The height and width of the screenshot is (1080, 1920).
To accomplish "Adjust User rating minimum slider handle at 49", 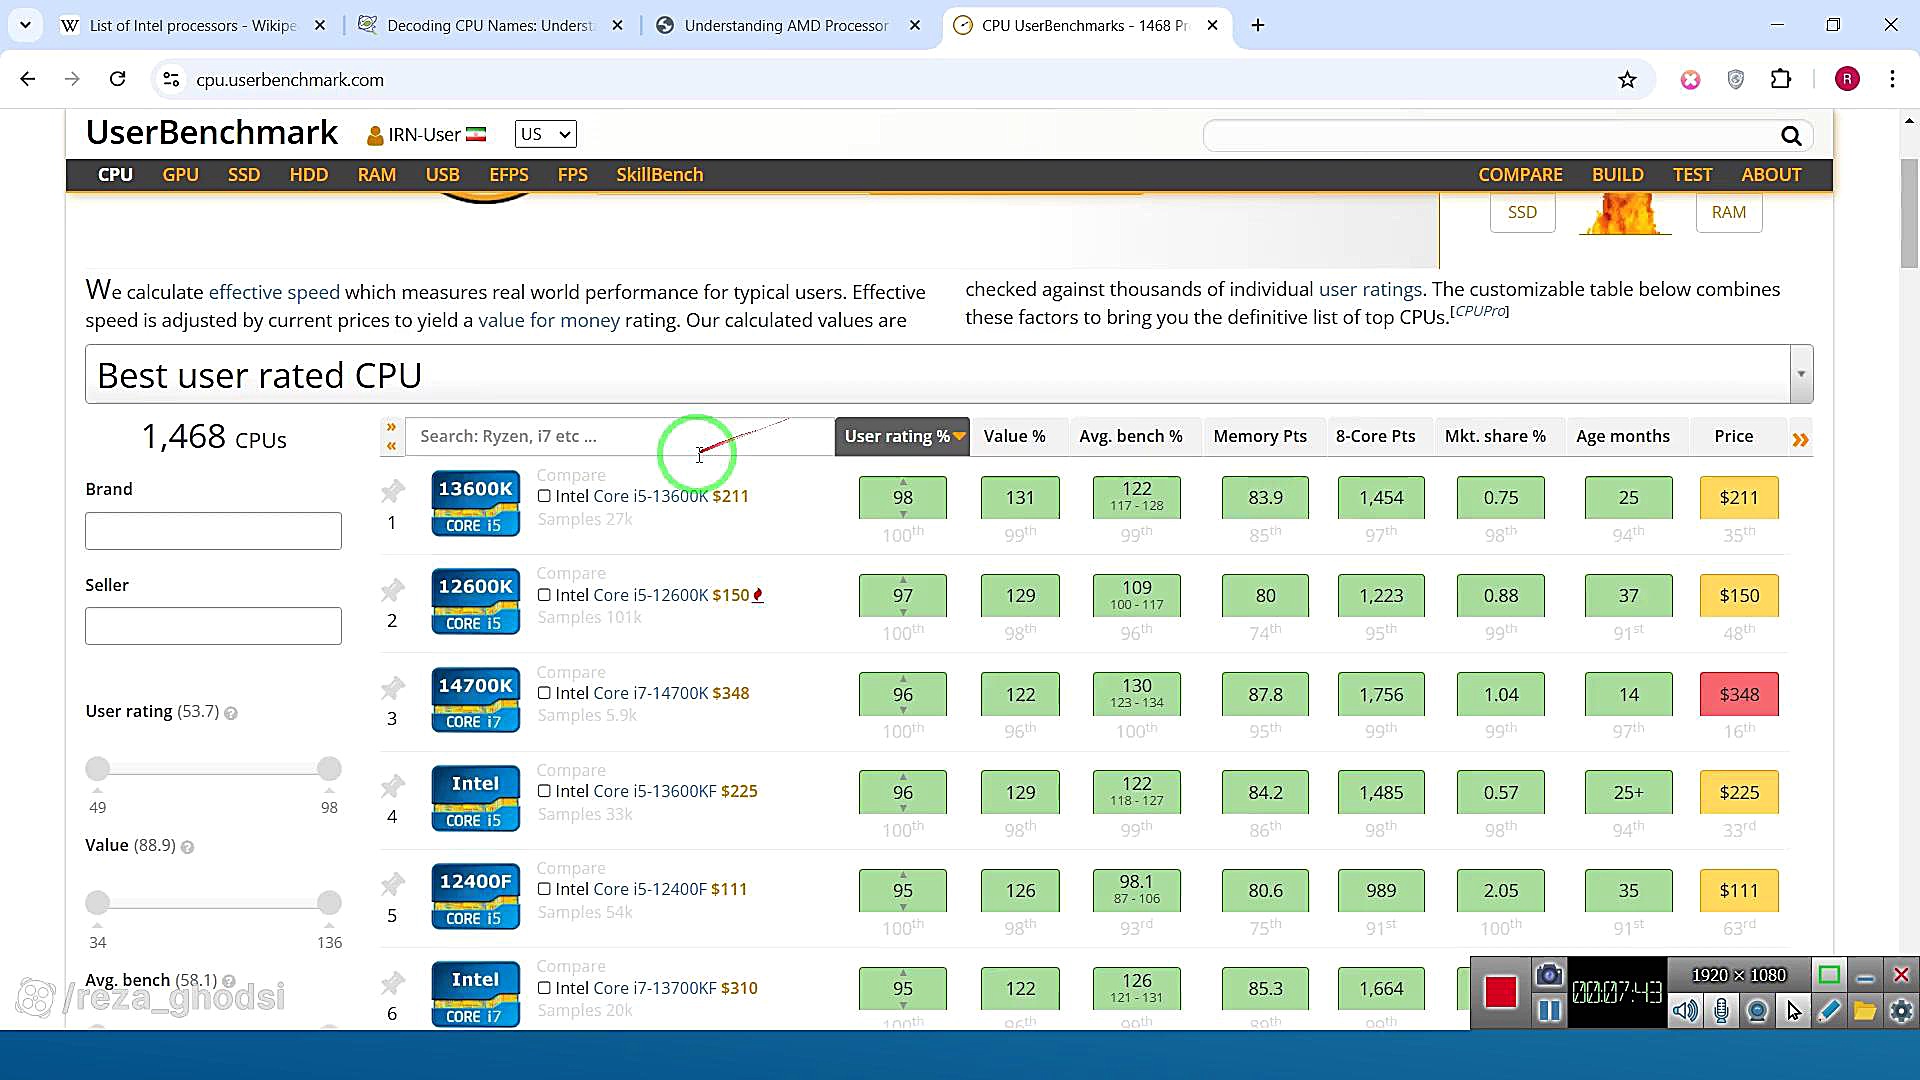I will [x=97, y=769].
